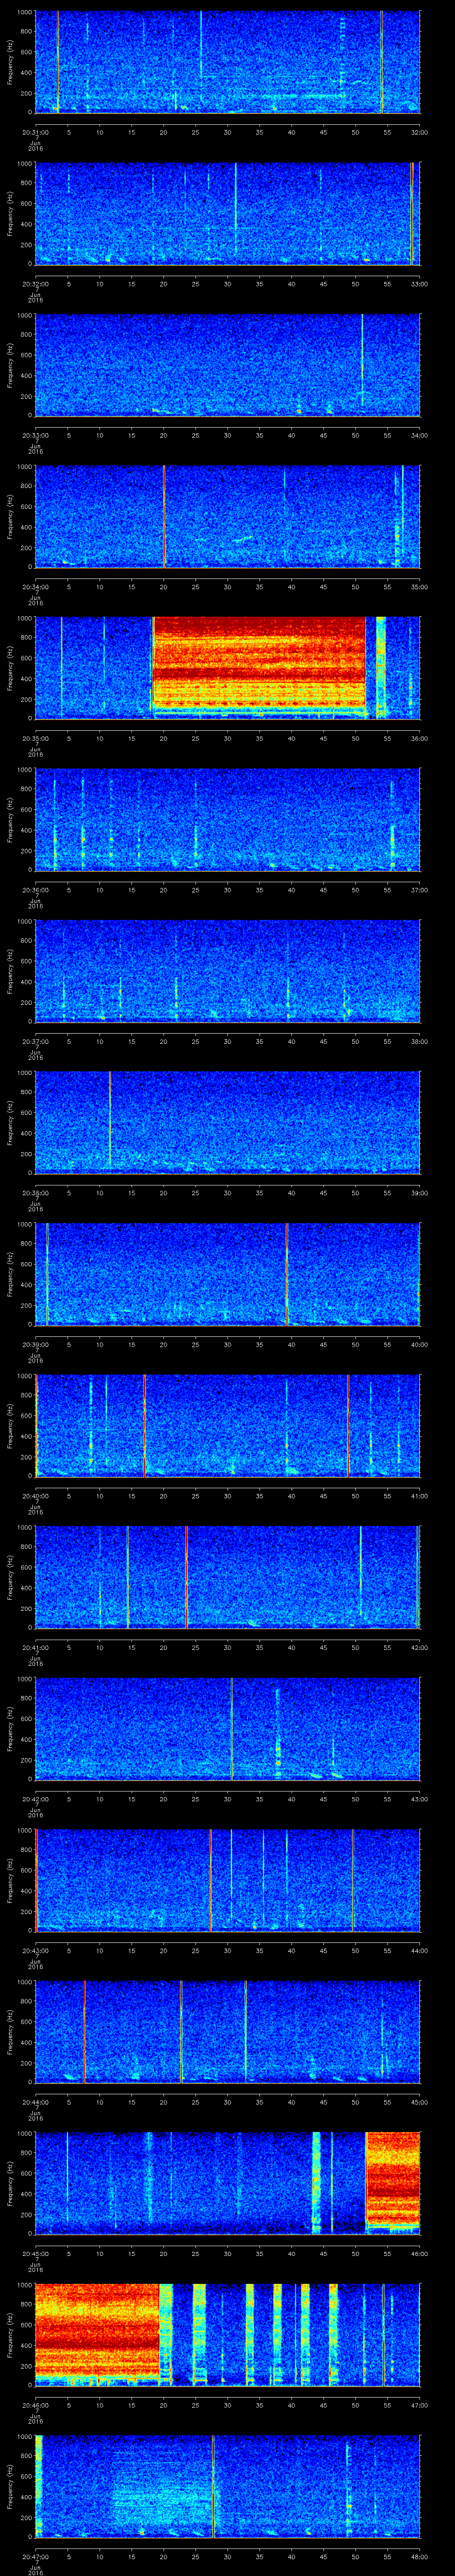The image size is (455, 2576).
Task: Click the 20:35:00 start time label
Action: (x=36, y=738)
